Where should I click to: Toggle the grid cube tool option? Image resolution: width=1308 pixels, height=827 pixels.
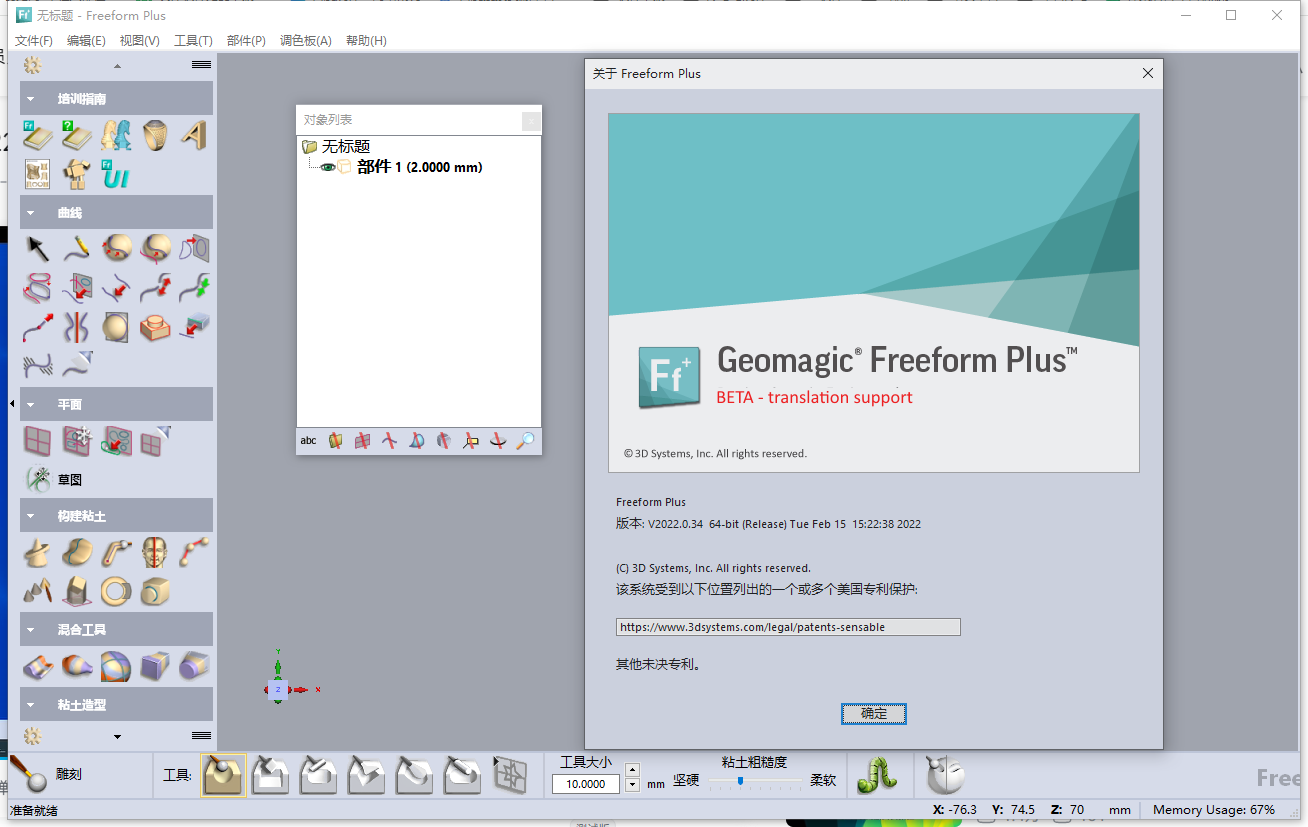point(510,775)
